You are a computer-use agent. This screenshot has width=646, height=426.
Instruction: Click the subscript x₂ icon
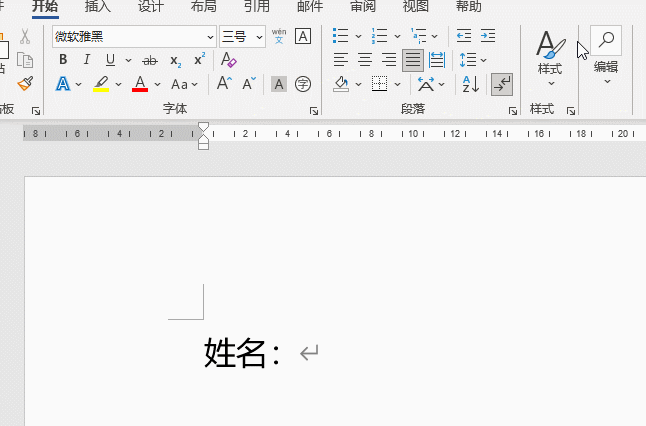(x=175, y=60)
